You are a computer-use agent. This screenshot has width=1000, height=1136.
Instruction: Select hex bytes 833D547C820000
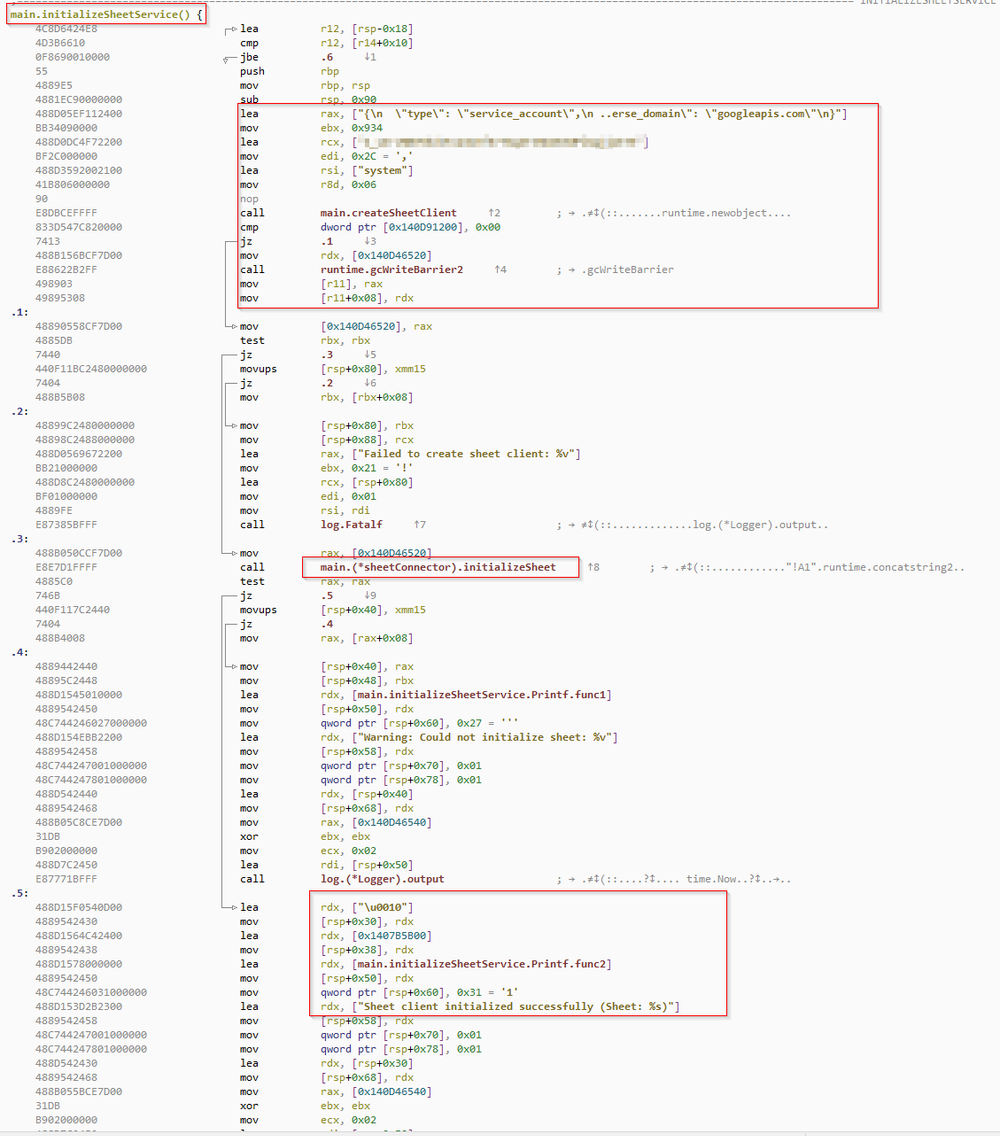[78, 227]
